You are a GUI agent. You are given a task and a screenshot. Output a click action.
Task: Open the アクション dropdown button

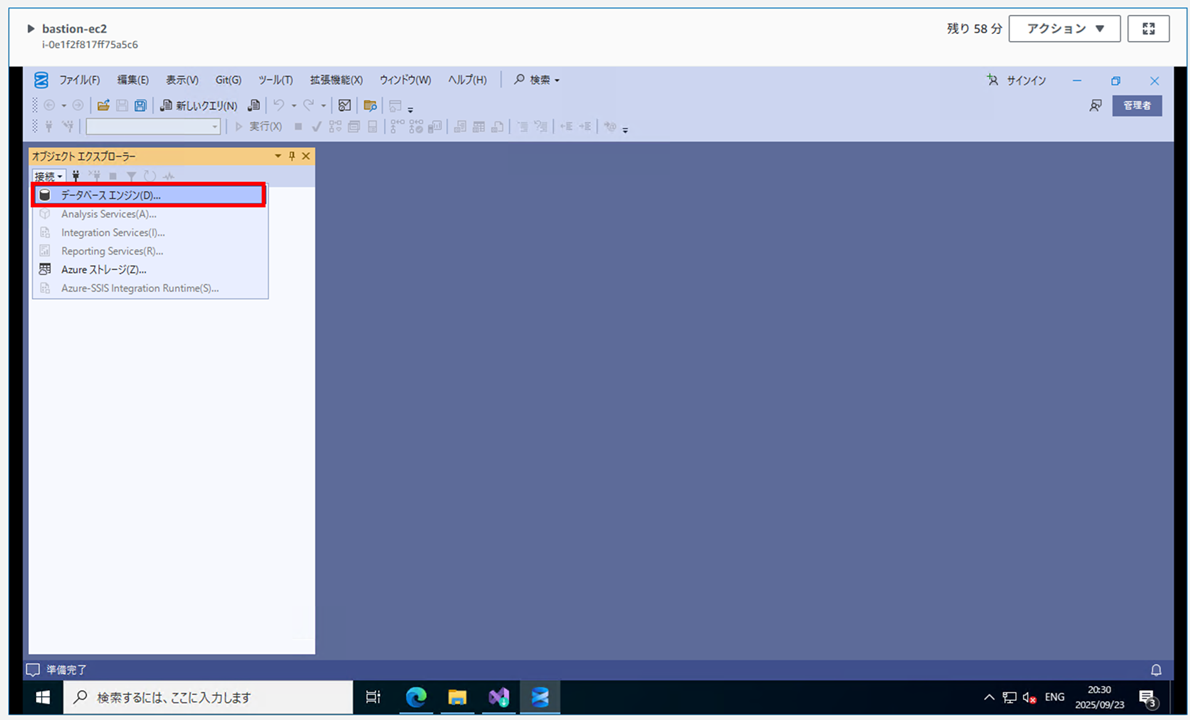point(1065,29)
